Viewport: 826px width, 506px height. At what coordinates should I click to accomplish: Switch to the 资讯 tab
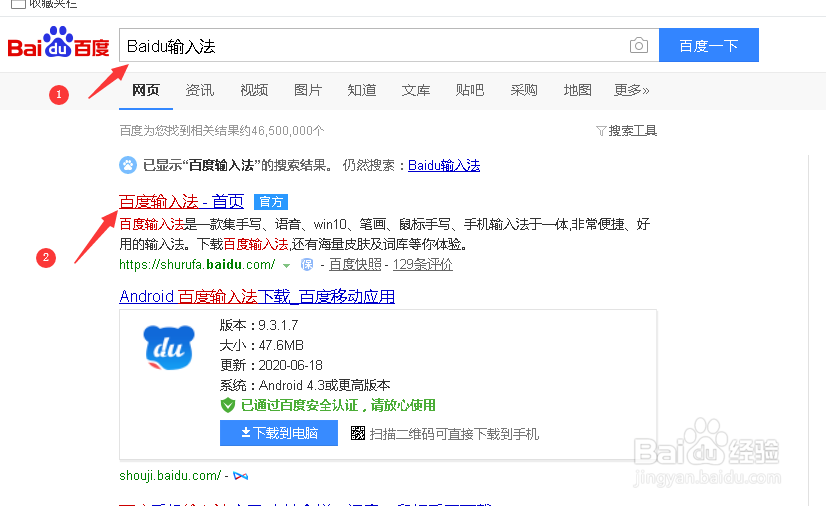point(200,90)
